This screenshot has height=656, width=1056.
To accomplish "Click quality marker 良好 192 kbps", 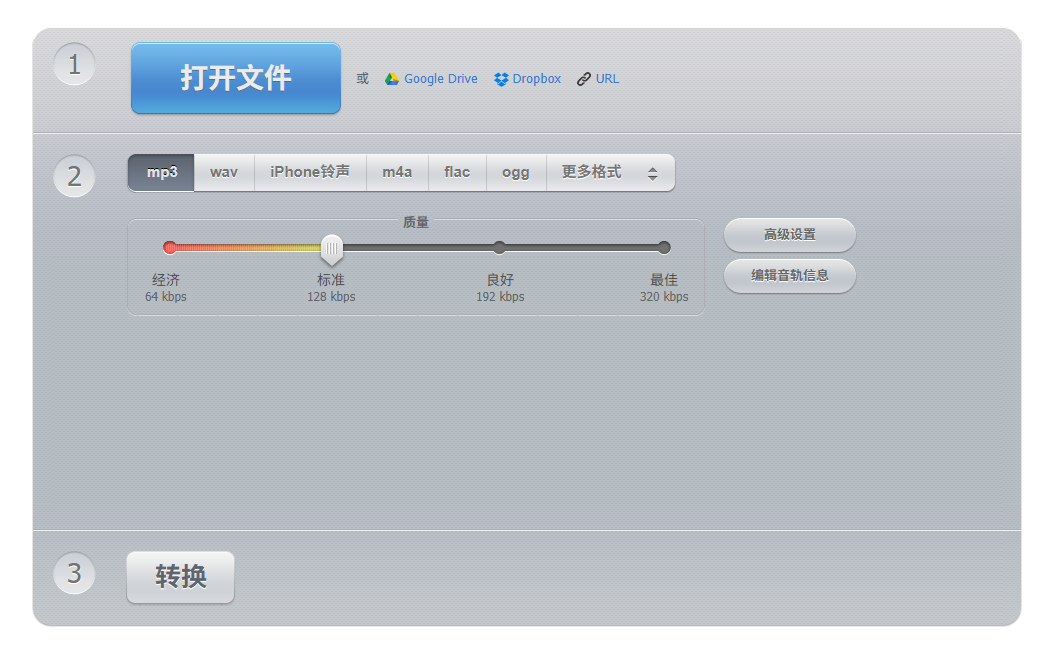I will (x=499, y=247).
